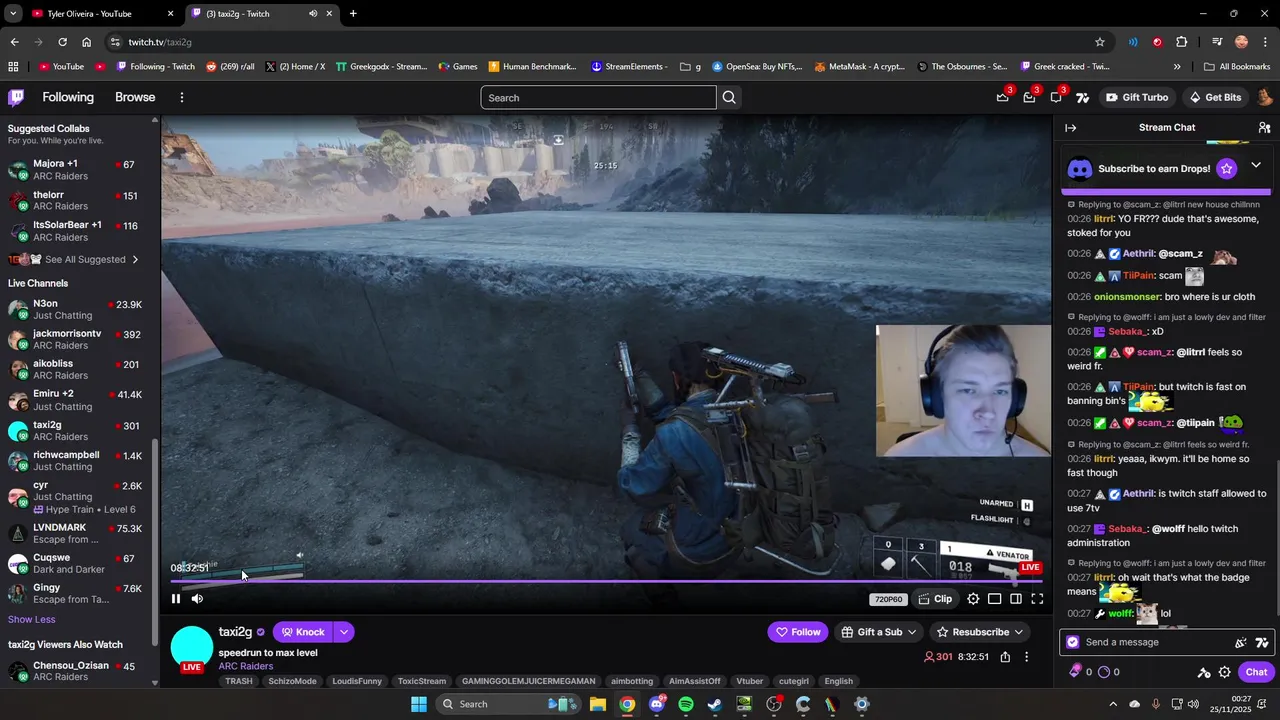
Task: Open the chat community users icon
Action: coord(1264,127)
